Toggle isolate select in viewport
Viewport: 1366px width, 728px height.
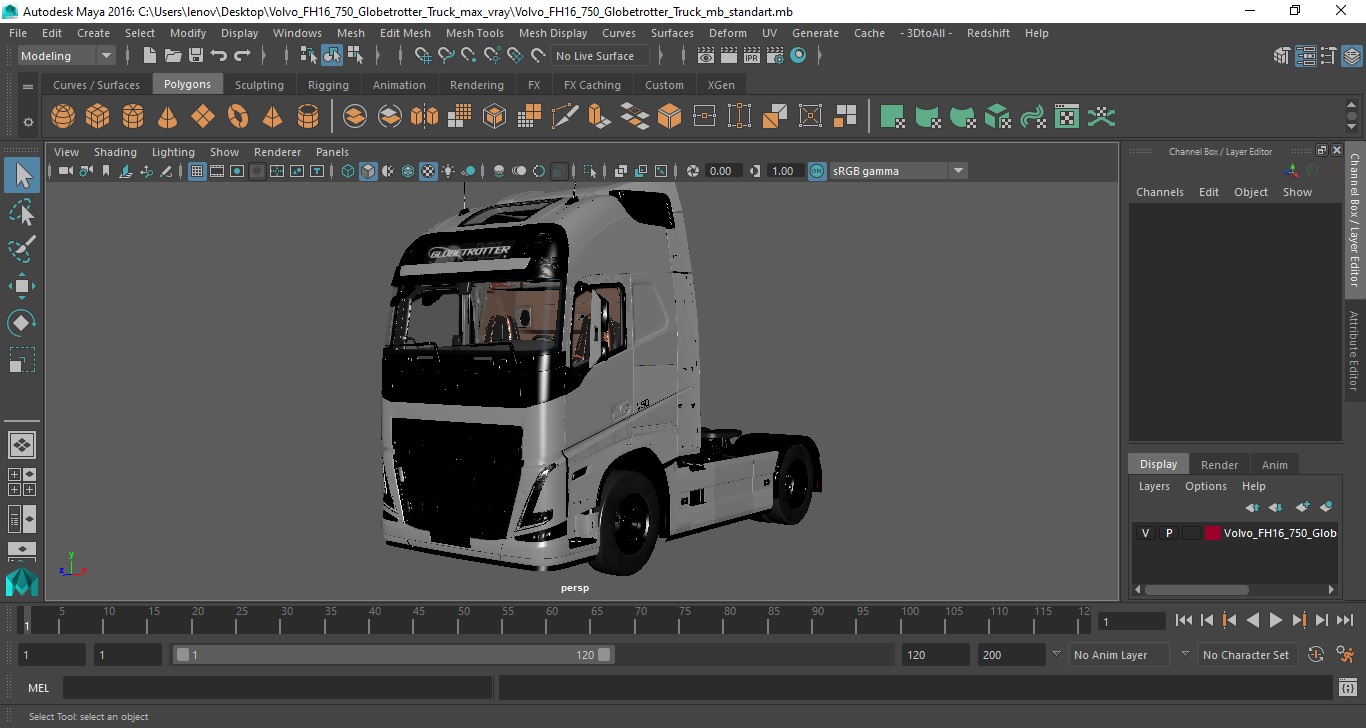[590, 171]
